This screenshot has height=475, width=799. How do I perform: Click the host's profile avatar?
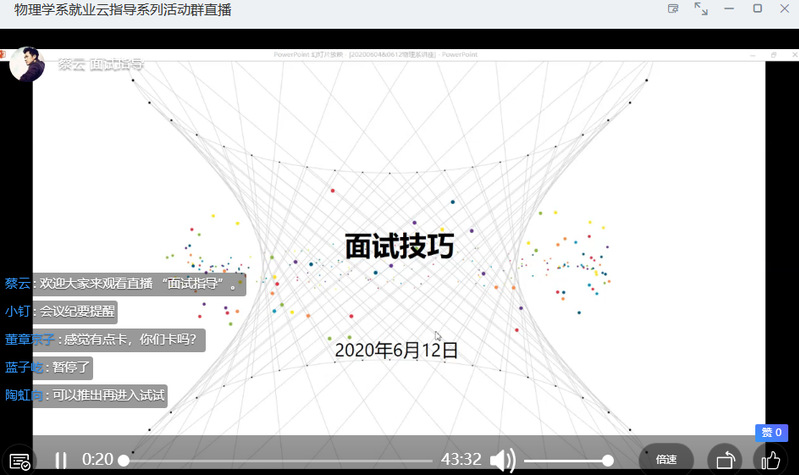click(28, 62)
